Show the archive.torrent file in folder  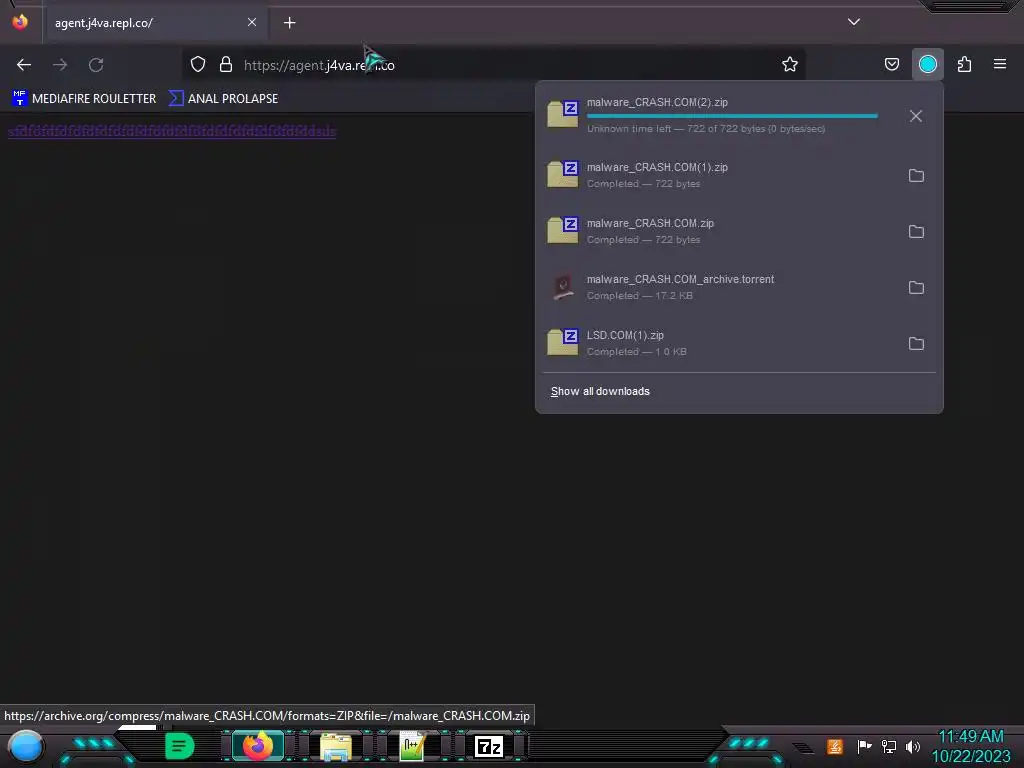click(x=916, y=288)
